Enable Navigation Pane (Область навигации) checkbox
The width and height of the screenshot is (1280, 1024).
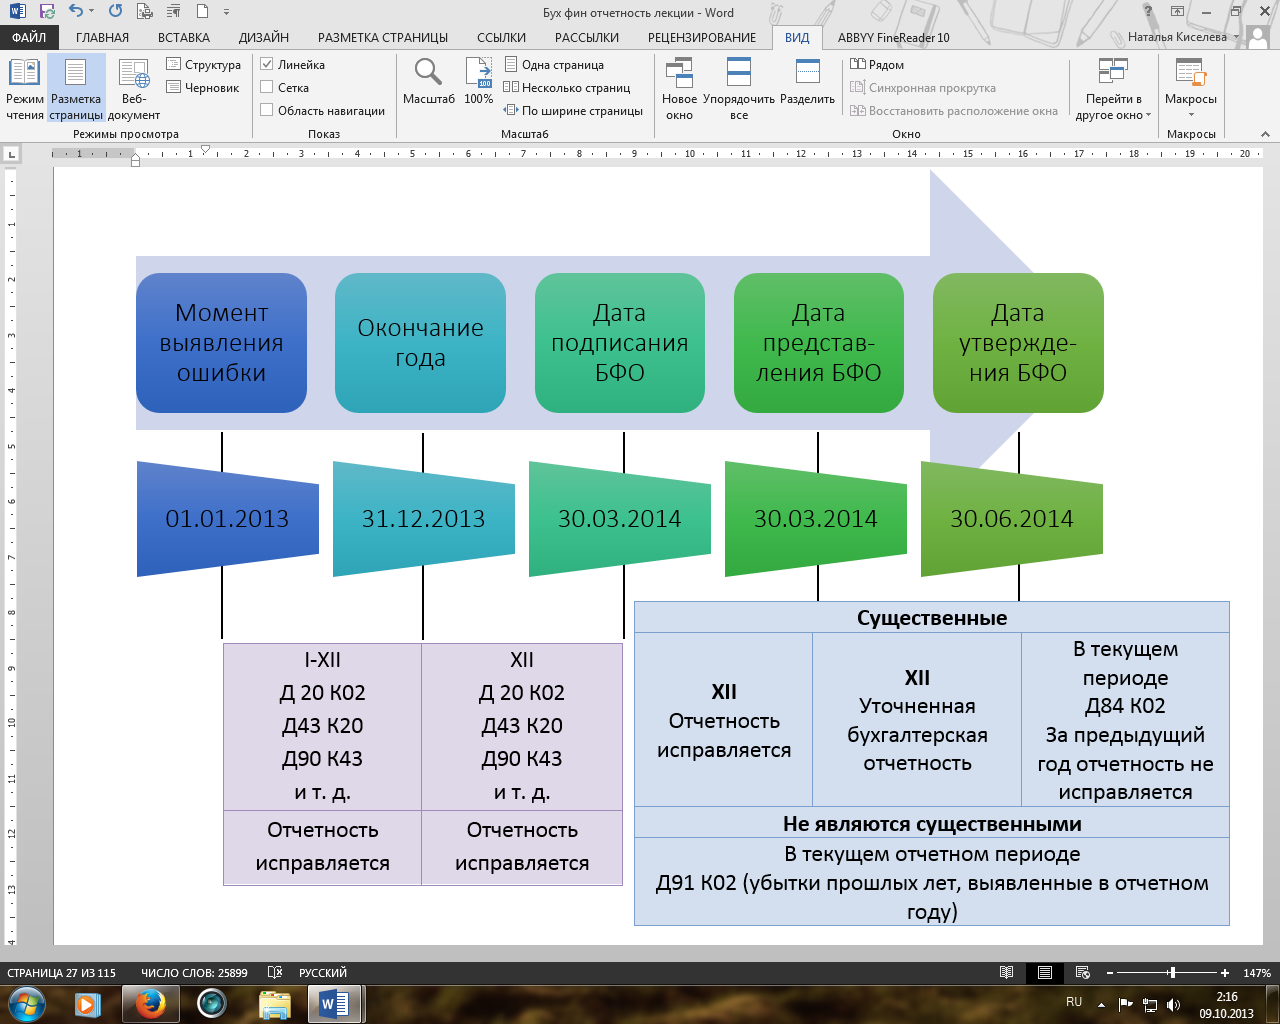[267, 110]
